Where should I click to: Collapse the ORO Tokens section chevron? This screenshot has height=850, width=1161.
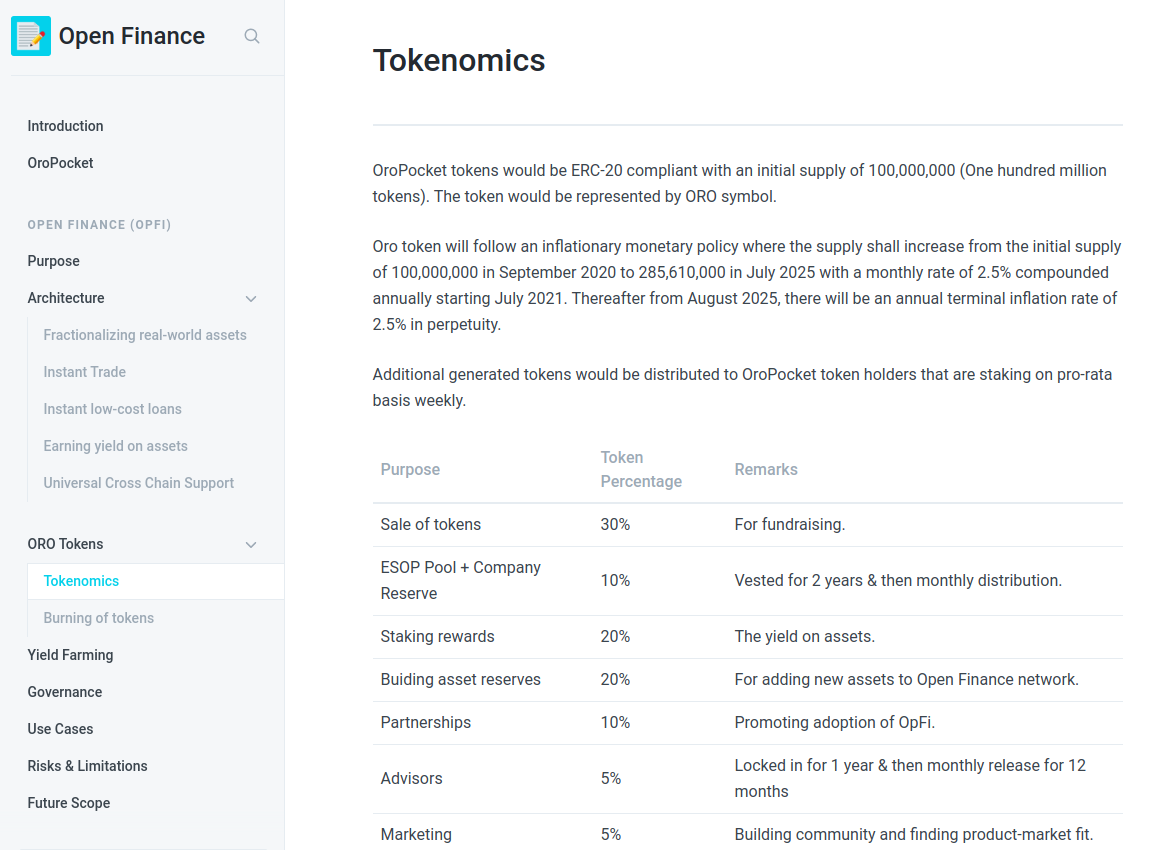251,544
